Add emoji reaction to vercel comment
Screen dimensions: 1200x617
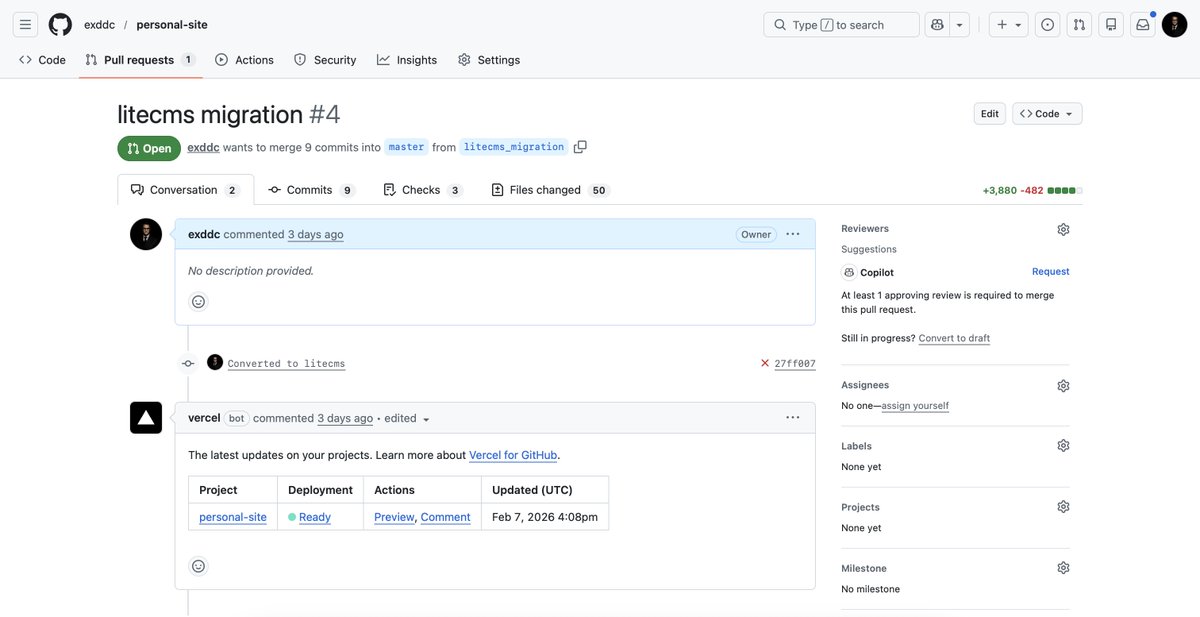pyautogui.click(x=198, y=566)
